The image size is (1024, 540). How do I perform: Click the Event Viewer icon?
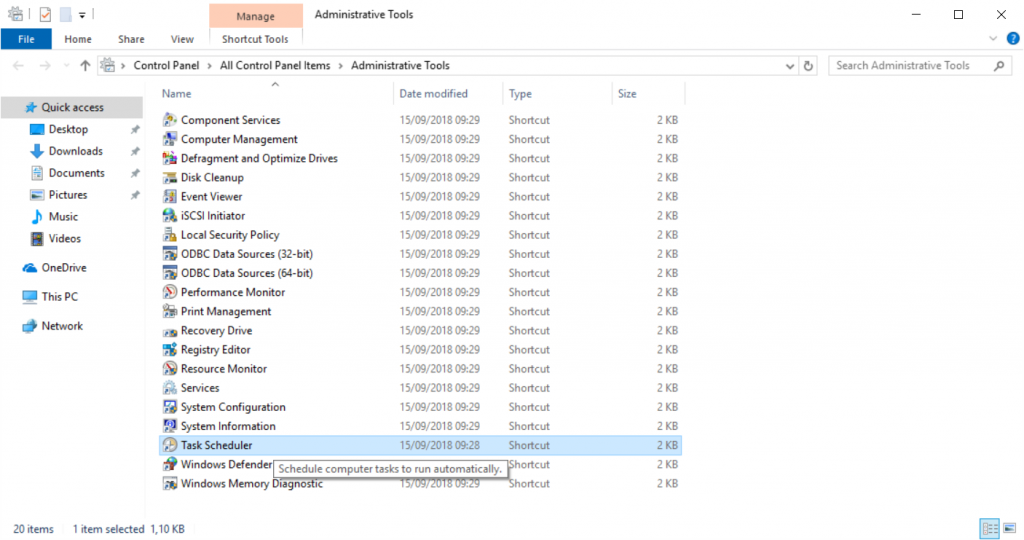pyautogui.click(x=170, y=196)
